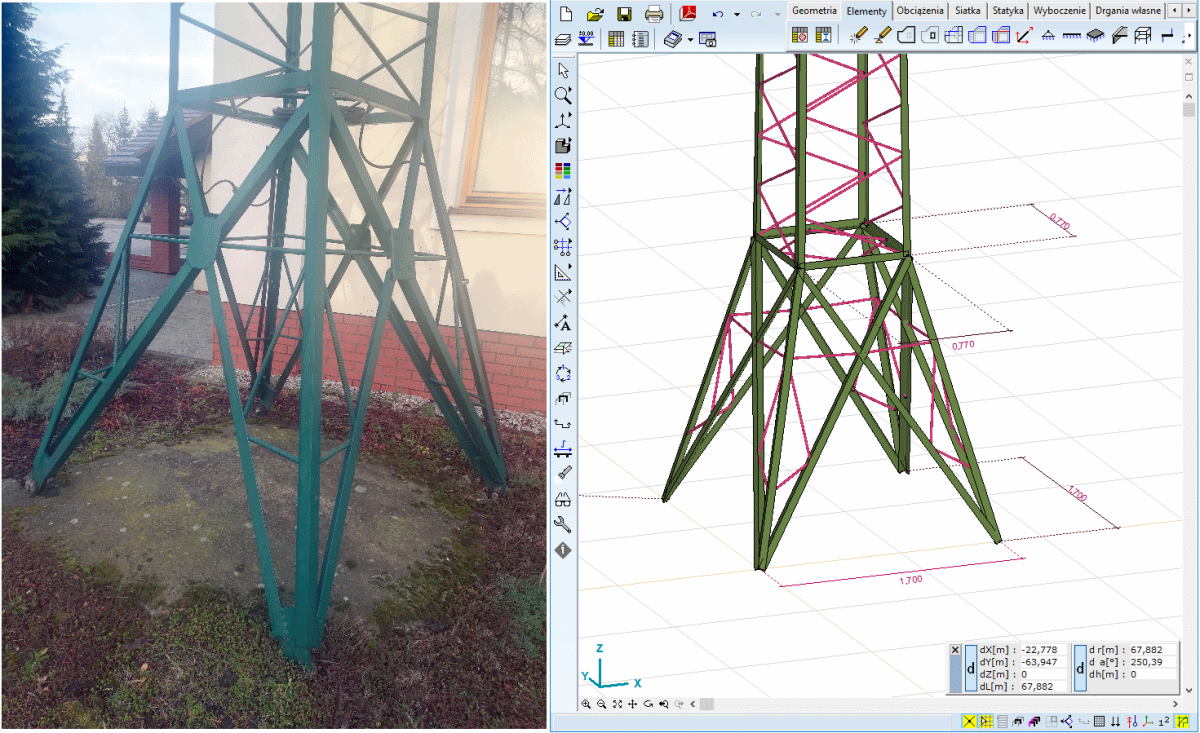Select the arrow pointer tool
Viewport: 1200px width, 733px height.
pyautogui.click(x=563, y=70)
